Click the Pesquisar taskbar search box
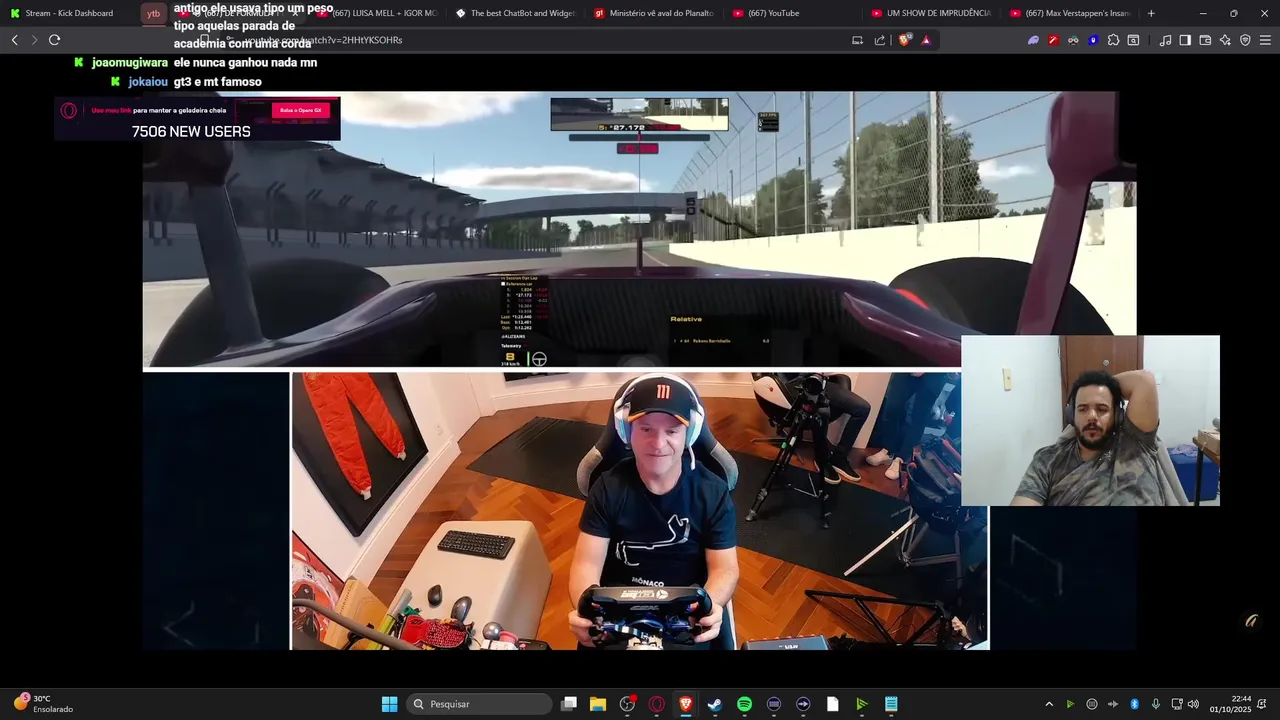Viewport: 1280px width, 720px height. [481, 704]
